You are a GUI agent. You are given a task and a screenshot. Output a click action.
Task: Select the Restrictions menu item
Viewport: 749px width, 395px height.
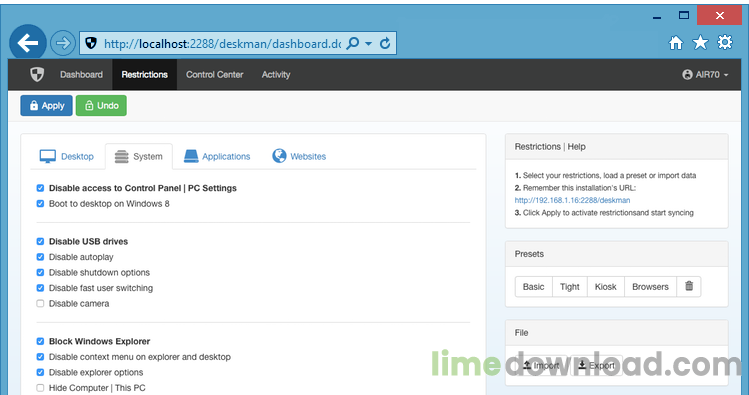[x=145, y=75]
